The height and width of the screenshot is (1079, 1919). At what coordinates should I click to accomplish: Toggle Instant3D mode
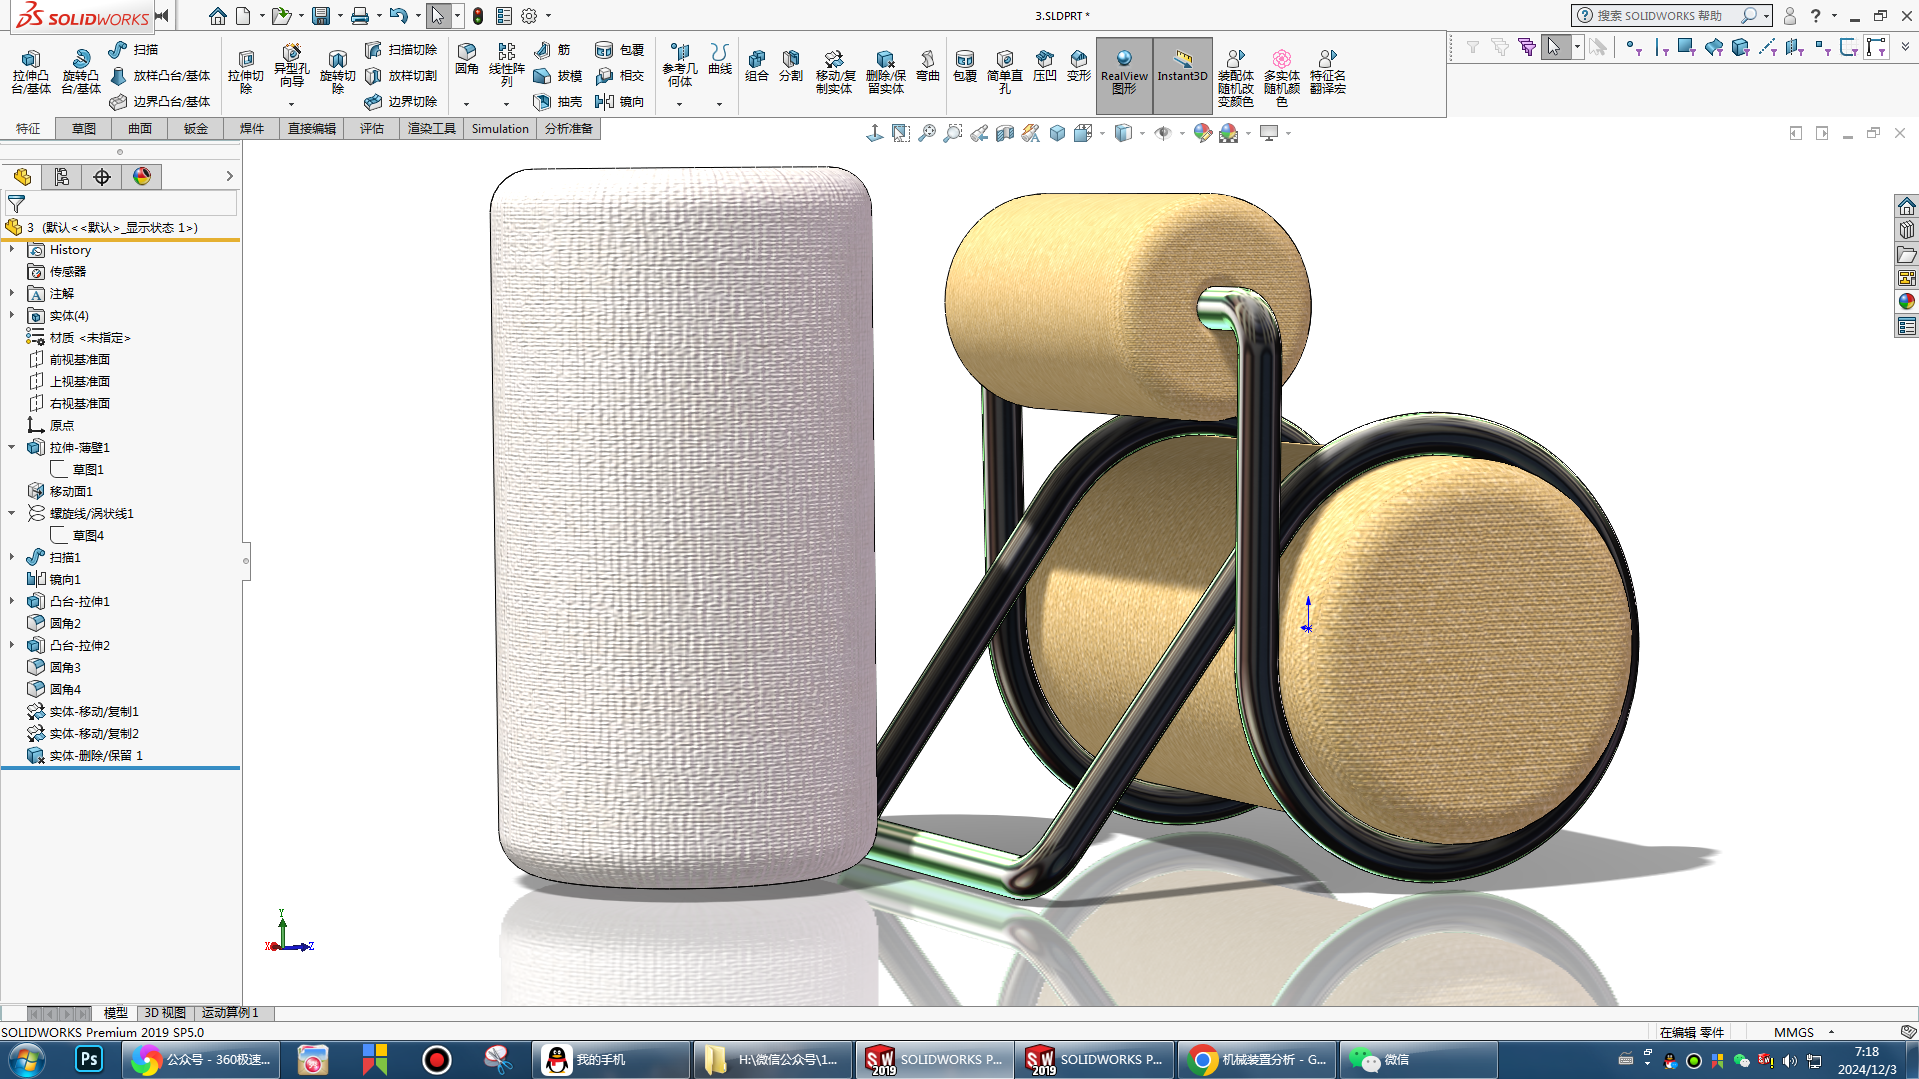(x=1183, y=74)
